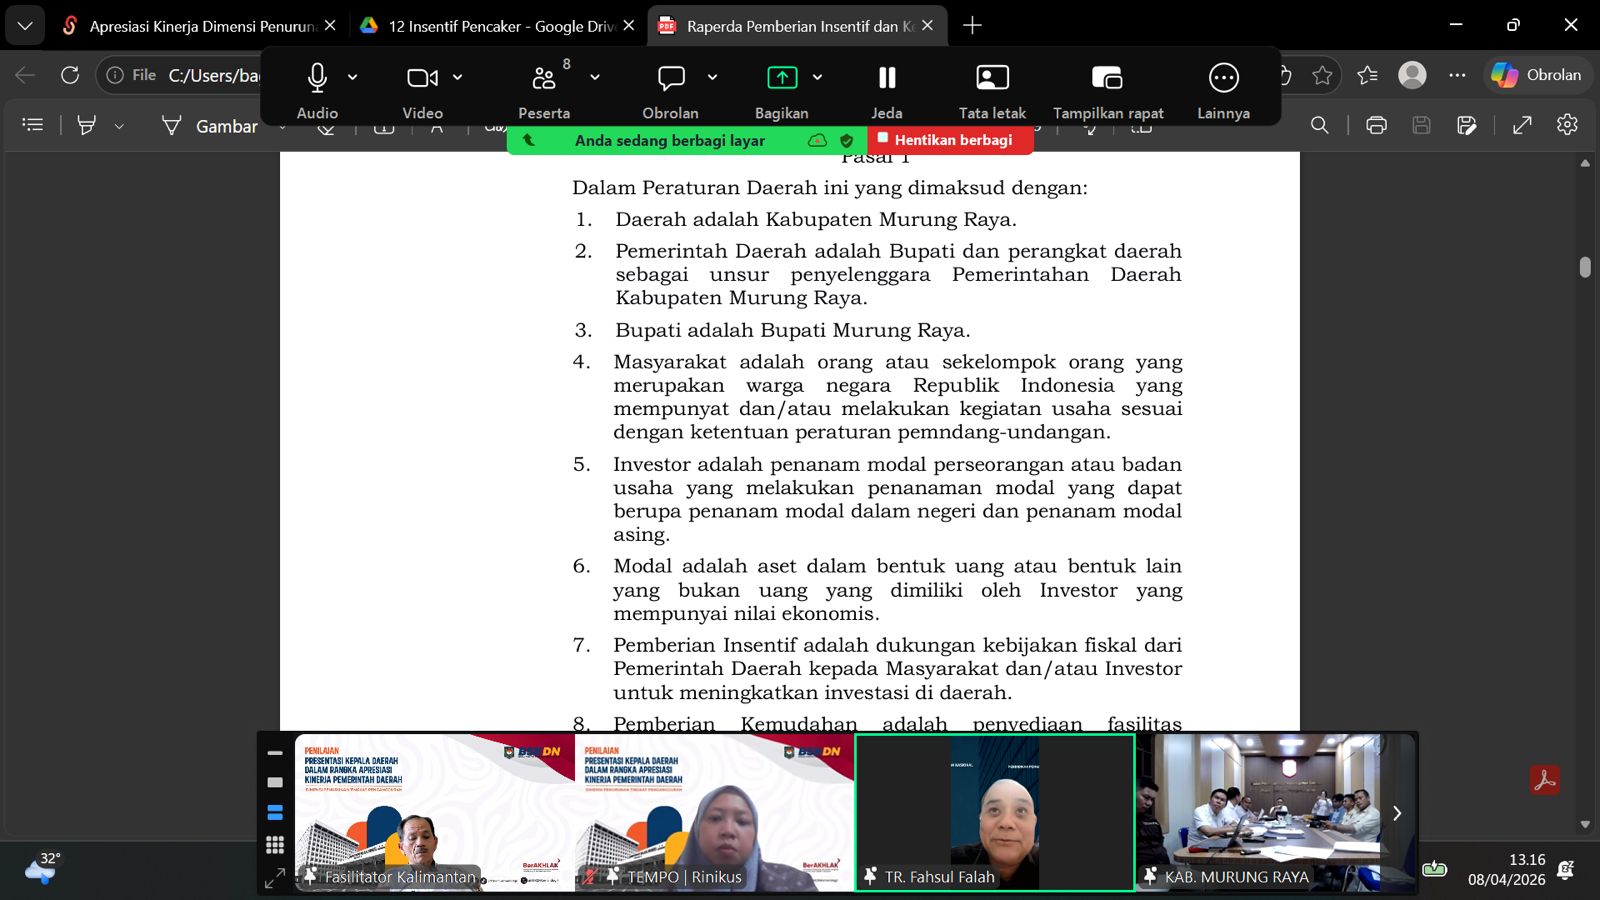
Task: Mute audio using the Zoom microphone icon
Action: 317,78
